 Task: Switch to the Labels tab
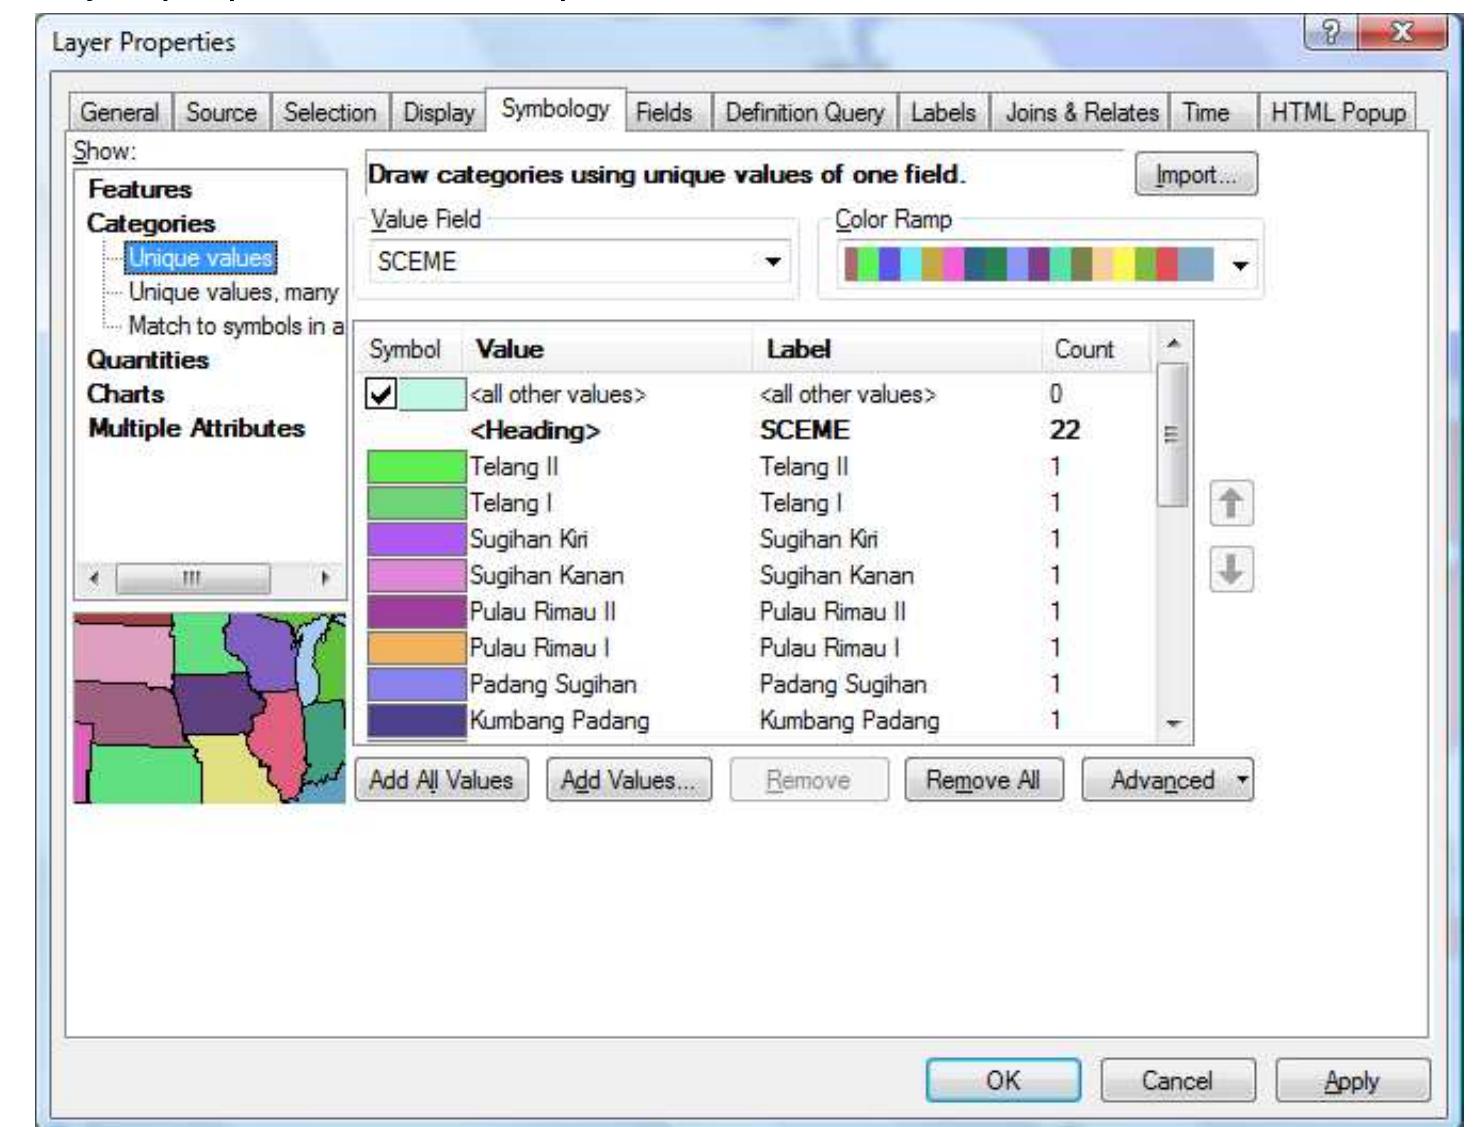(943, 113)
